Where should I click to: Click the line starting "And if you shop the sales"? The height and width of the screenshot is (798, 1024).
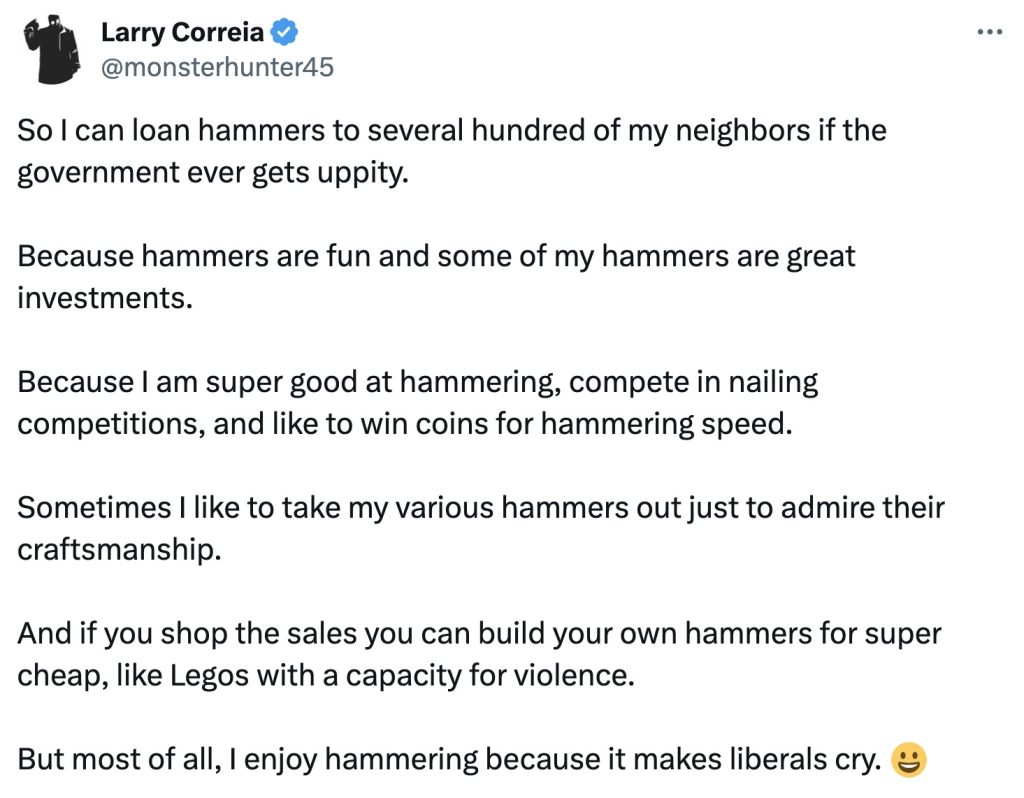pos(479,634)
